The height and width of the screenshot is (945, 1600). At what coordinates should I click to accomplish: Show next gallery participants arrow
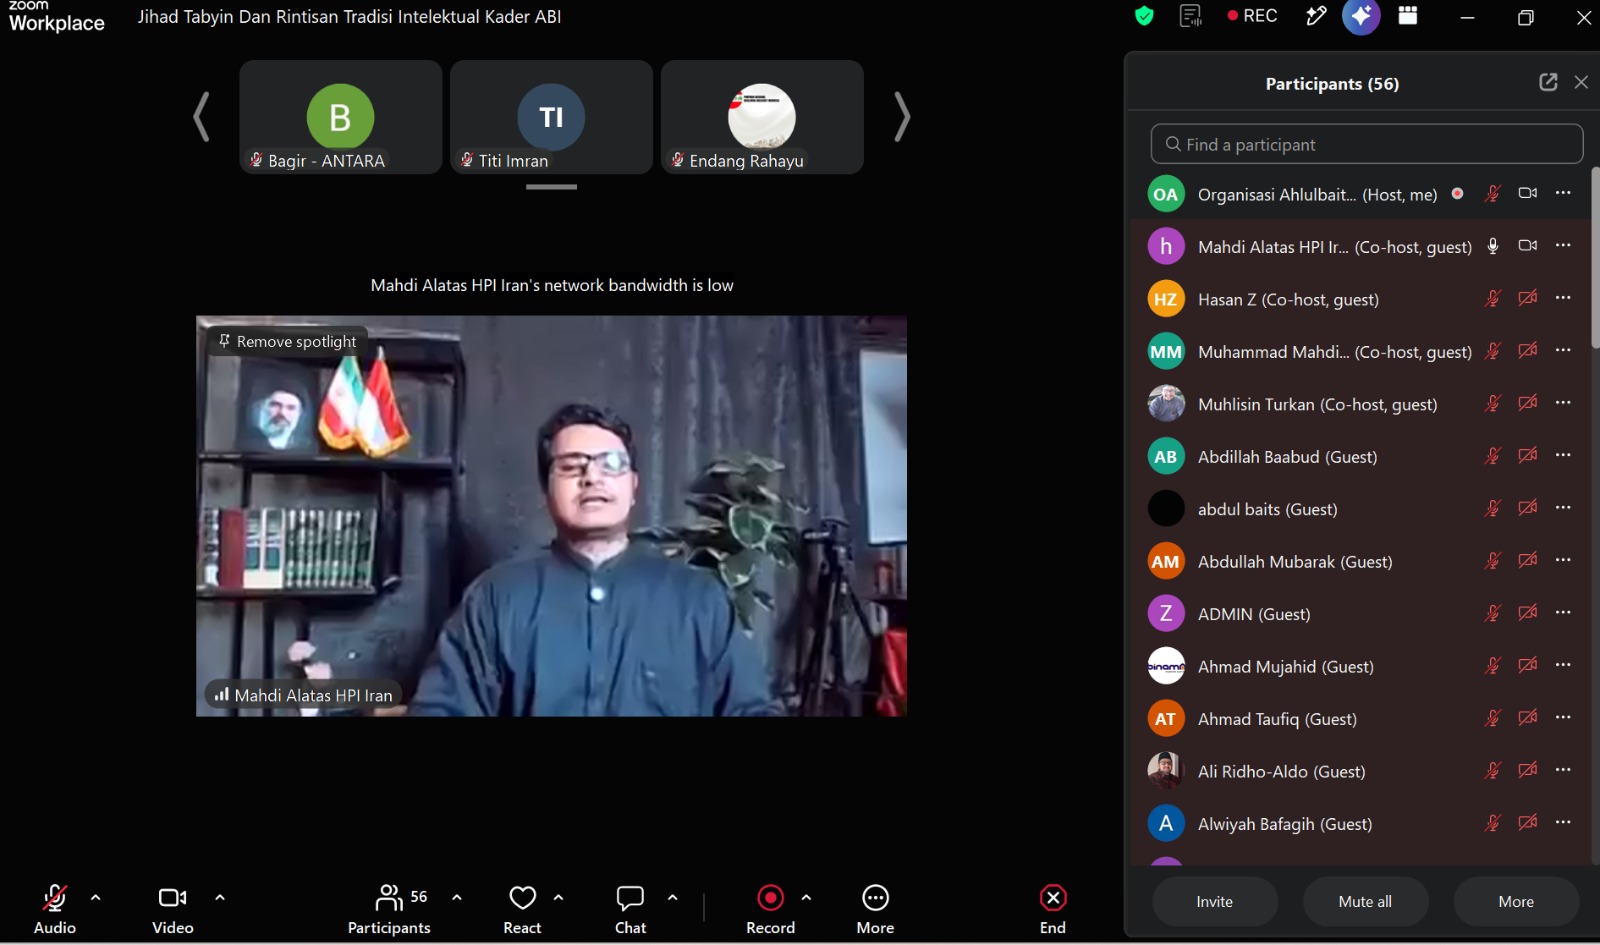(x=901, y=117)
